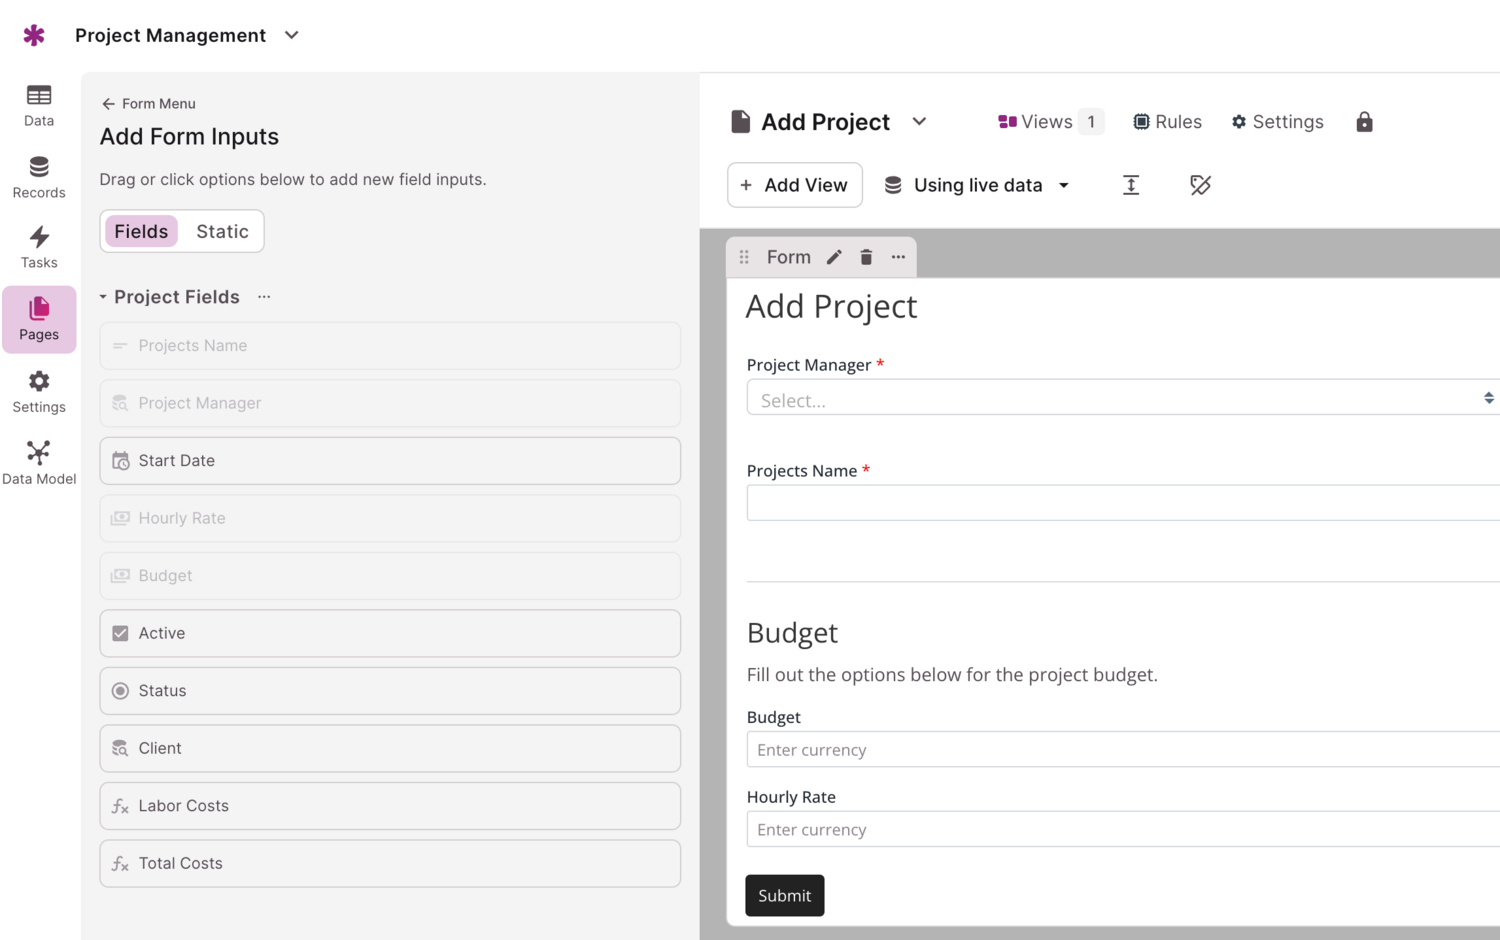Collapse the Project Fields section

[103, 297]
